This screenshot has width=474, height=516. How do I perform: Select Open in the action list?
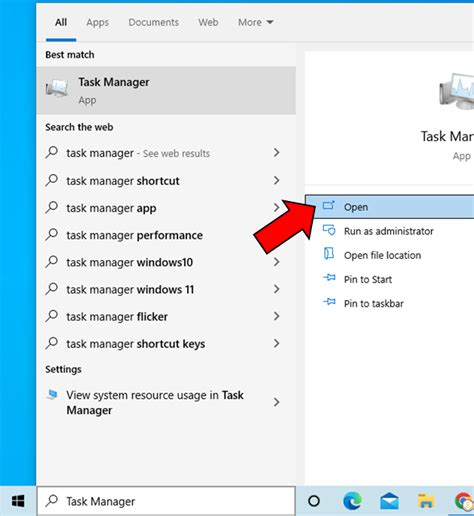[389, 207]
